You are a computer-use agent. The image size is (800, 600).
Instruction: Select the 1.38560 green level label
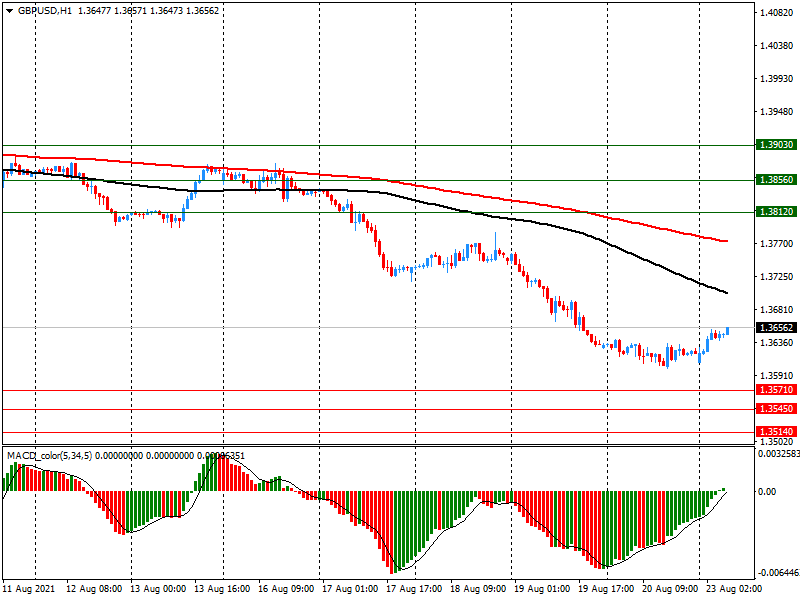[x=776, y=180]
